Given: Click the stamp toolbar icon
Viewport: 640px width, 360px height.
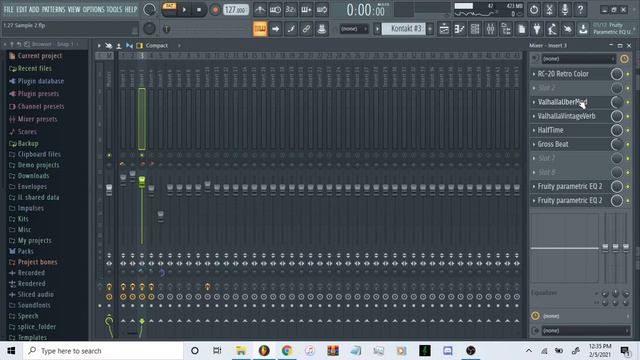Looking at the screenshot, I should 322,29.
